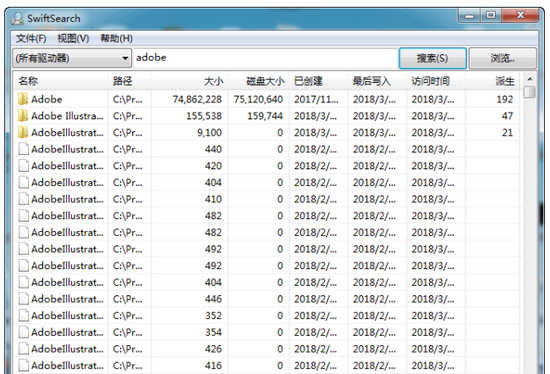The width and height of the screenshot is (550, 374).
Task: Click file icon in row sized 416
Action: tap(23, 365)
